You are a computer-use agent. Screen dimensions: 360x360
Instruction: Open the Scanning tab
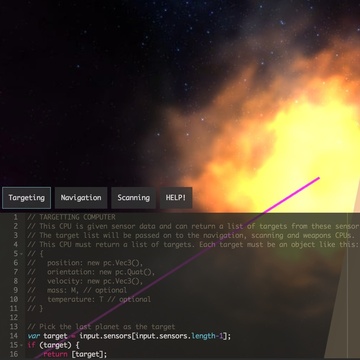coord(133,198)
